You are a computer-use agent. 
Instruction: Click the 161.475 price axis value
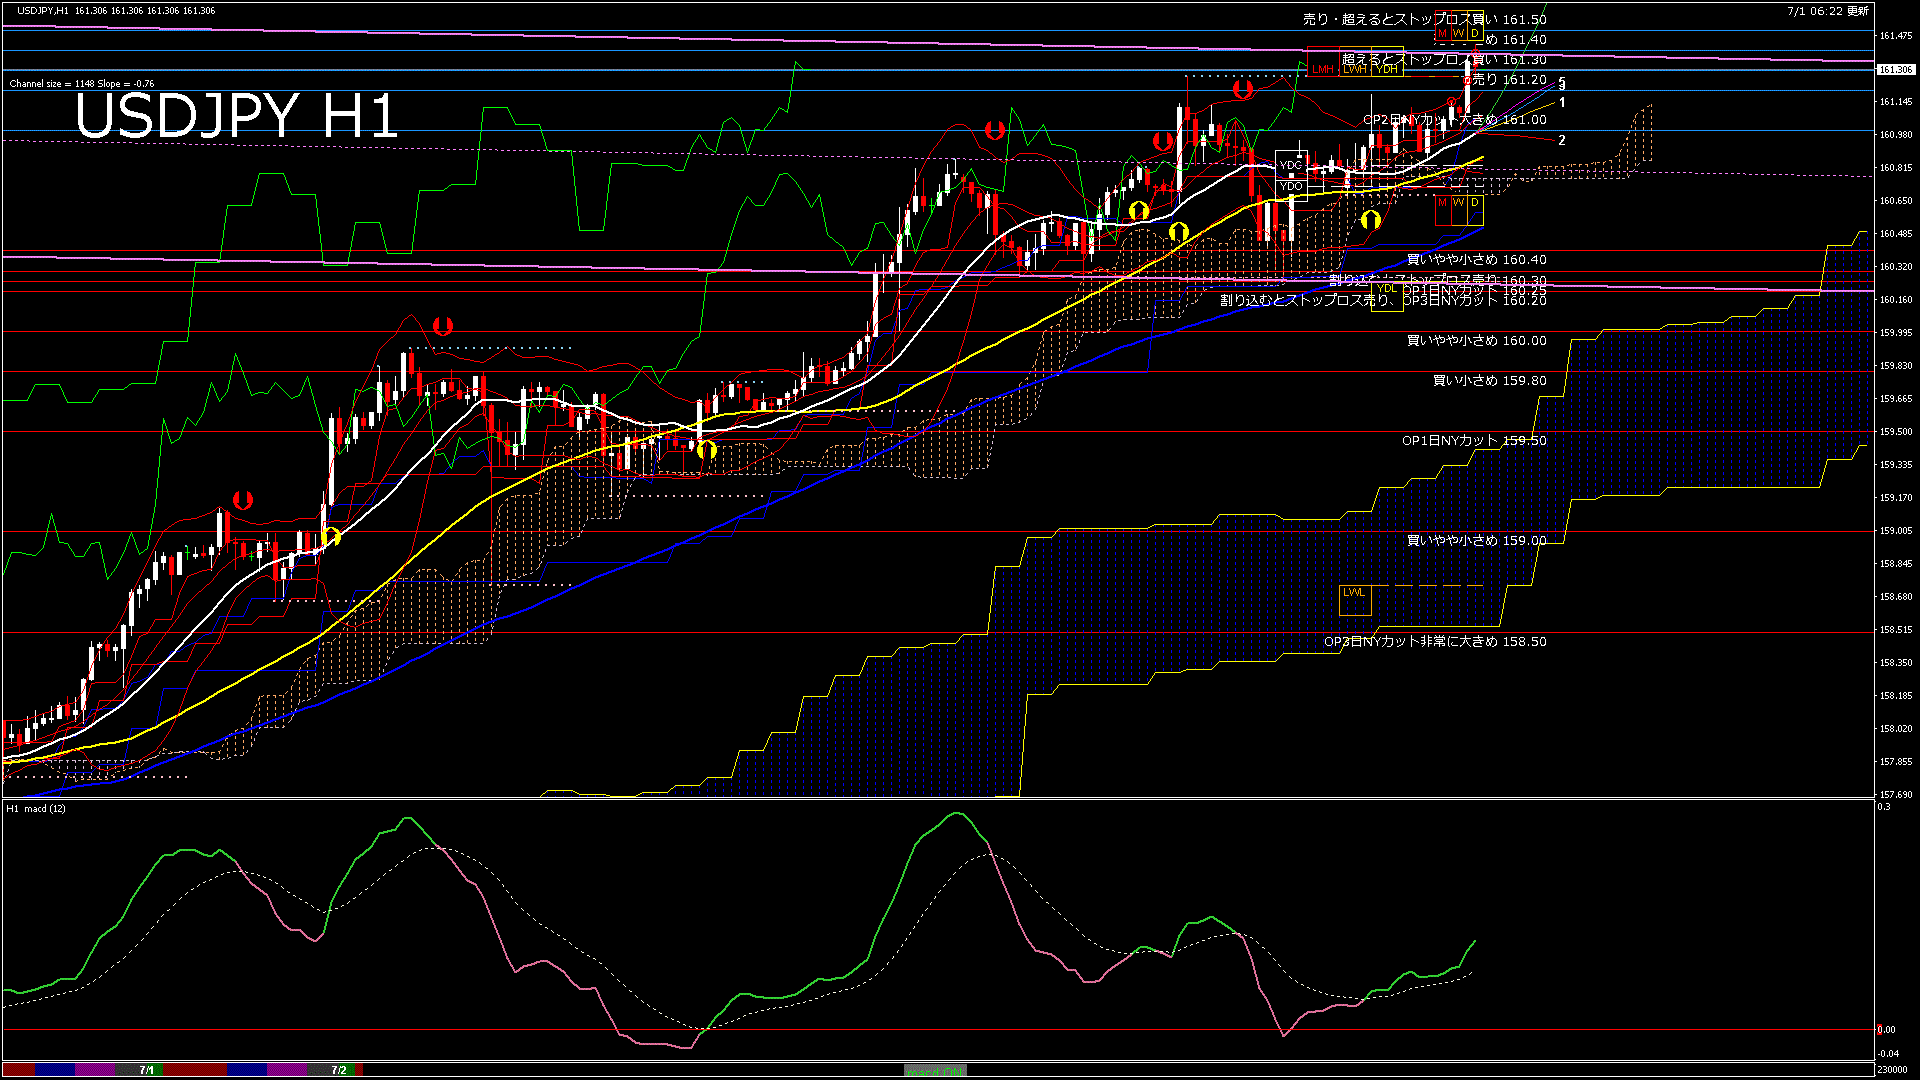(x=1896, y=36)
